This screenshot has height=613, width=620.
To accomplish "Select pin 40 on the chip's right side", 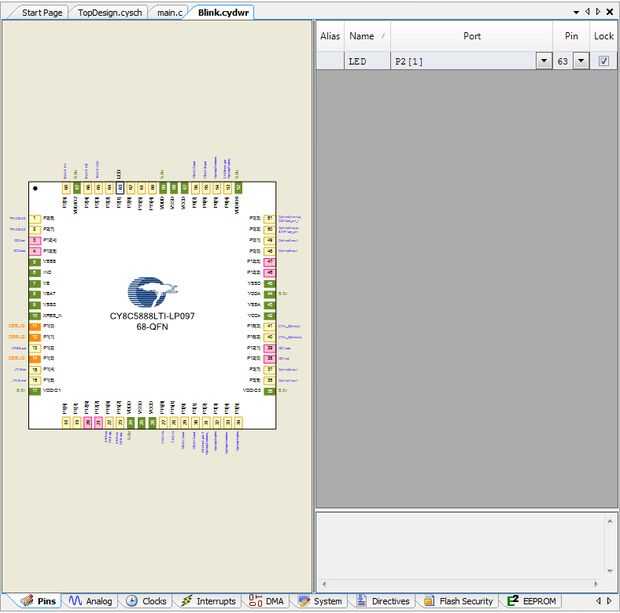I will 269,337.
